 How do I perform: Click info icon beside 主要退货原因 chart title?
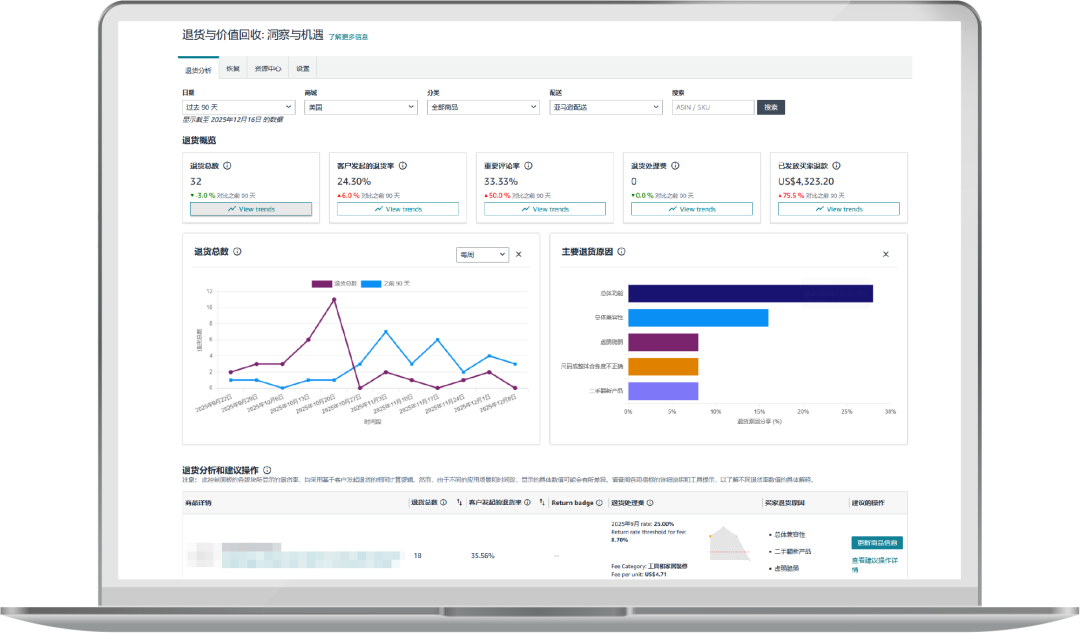point(622,253)
